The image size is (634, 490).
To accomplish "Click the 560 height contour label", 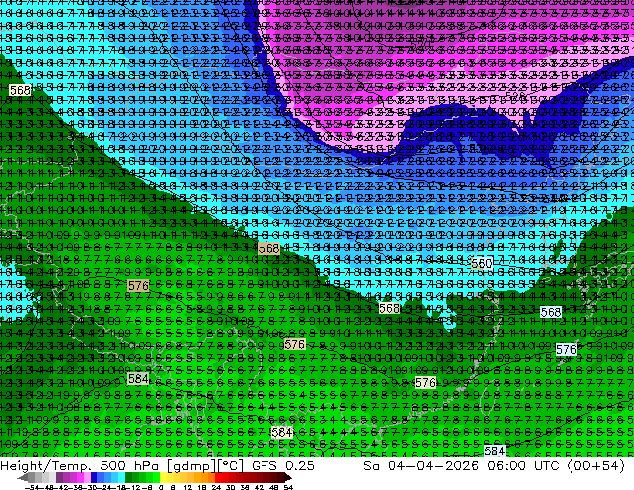I will (x=482, y=264).
